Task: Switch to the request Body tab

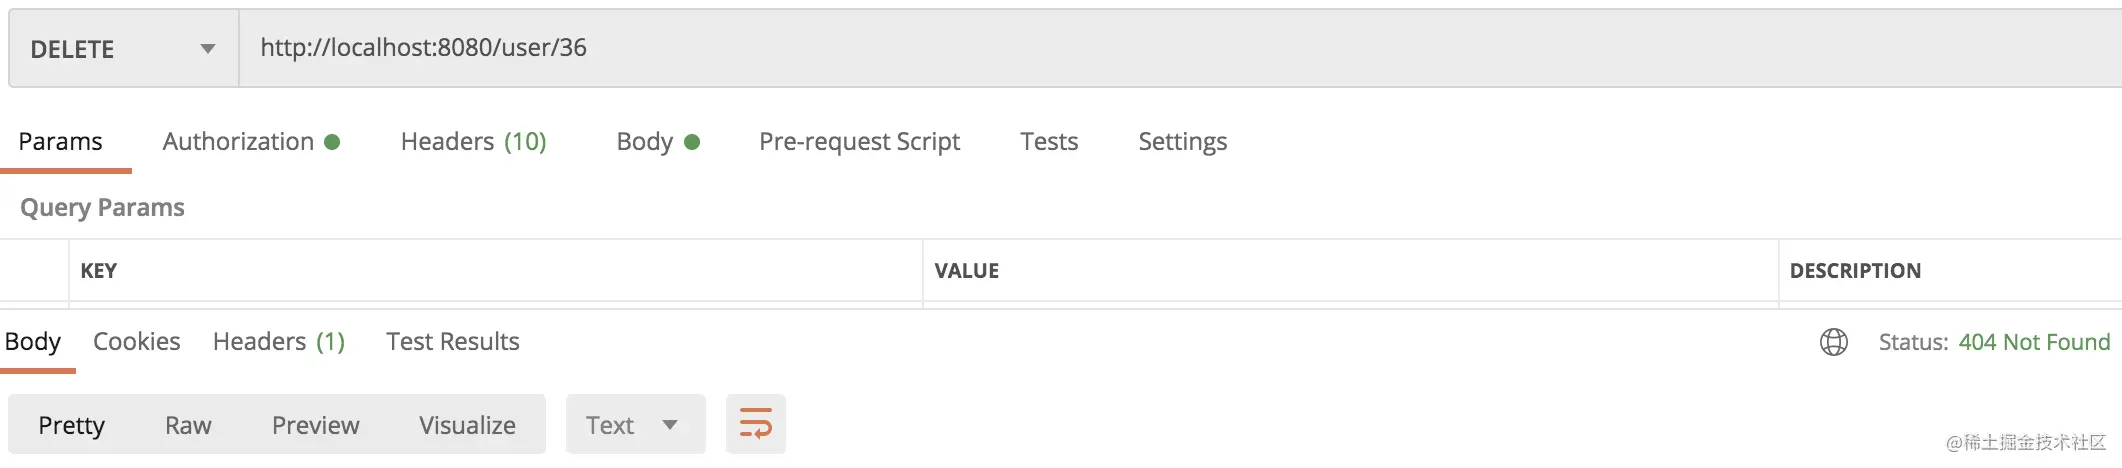Action: point(657,142)
